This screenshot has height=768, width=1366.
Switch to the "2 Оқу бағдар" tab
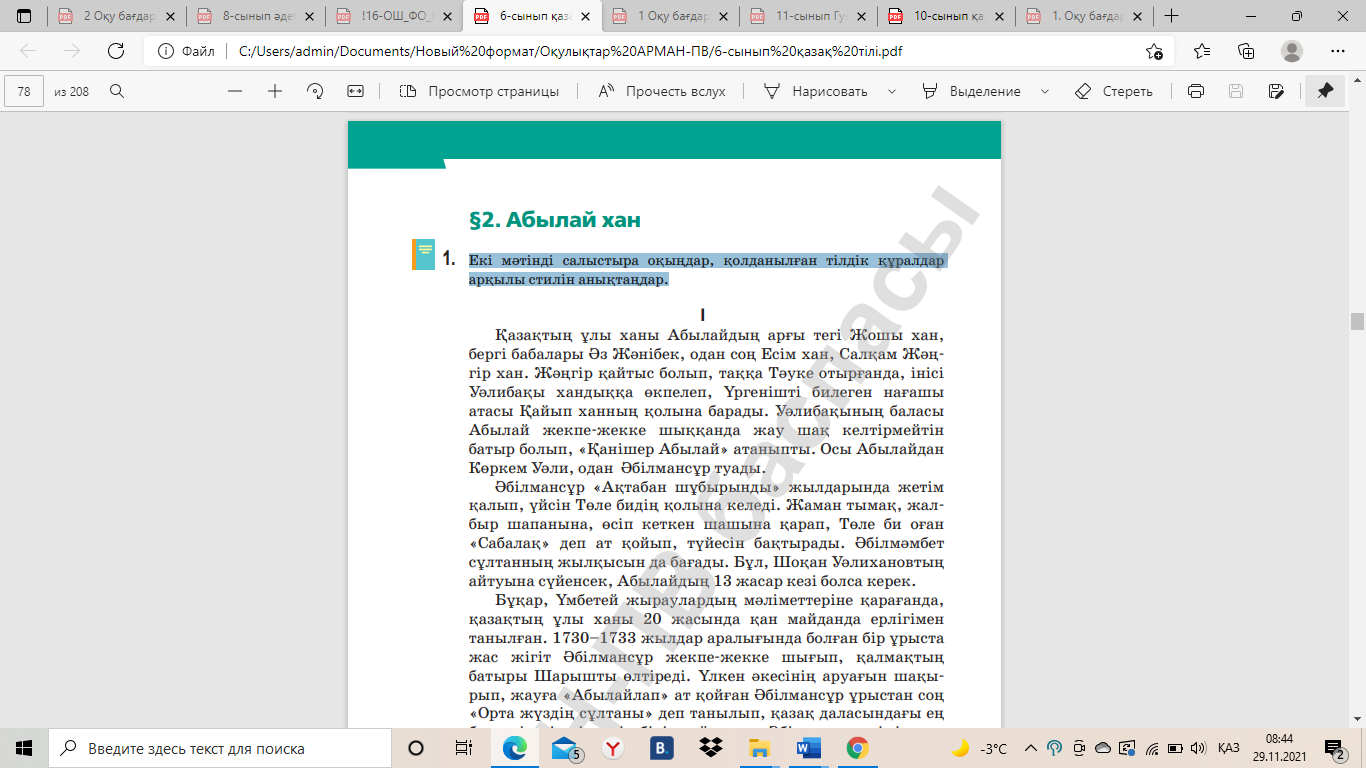point(116,16)
